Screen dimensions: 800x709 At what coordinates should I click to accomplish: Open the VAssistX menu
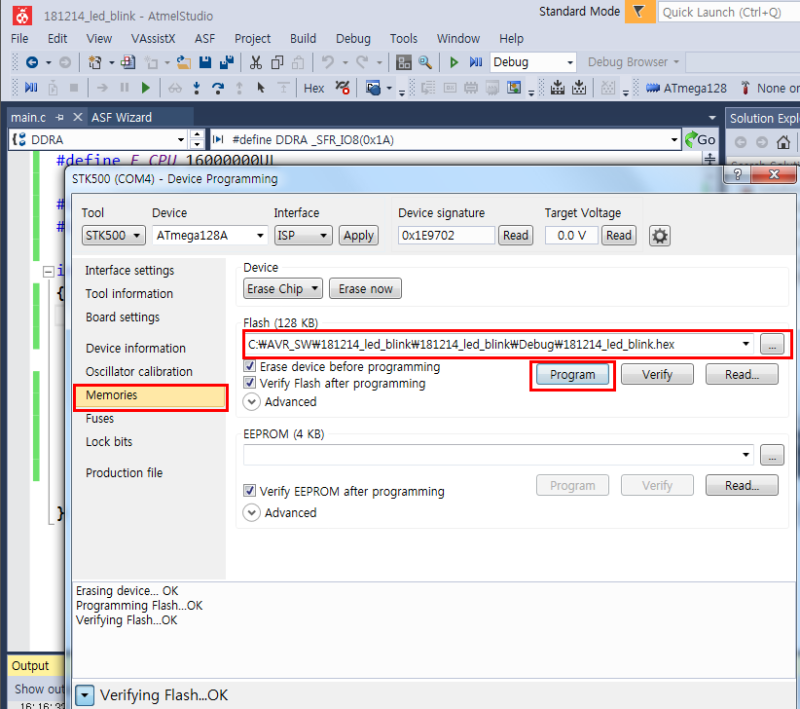pos(153,39)
